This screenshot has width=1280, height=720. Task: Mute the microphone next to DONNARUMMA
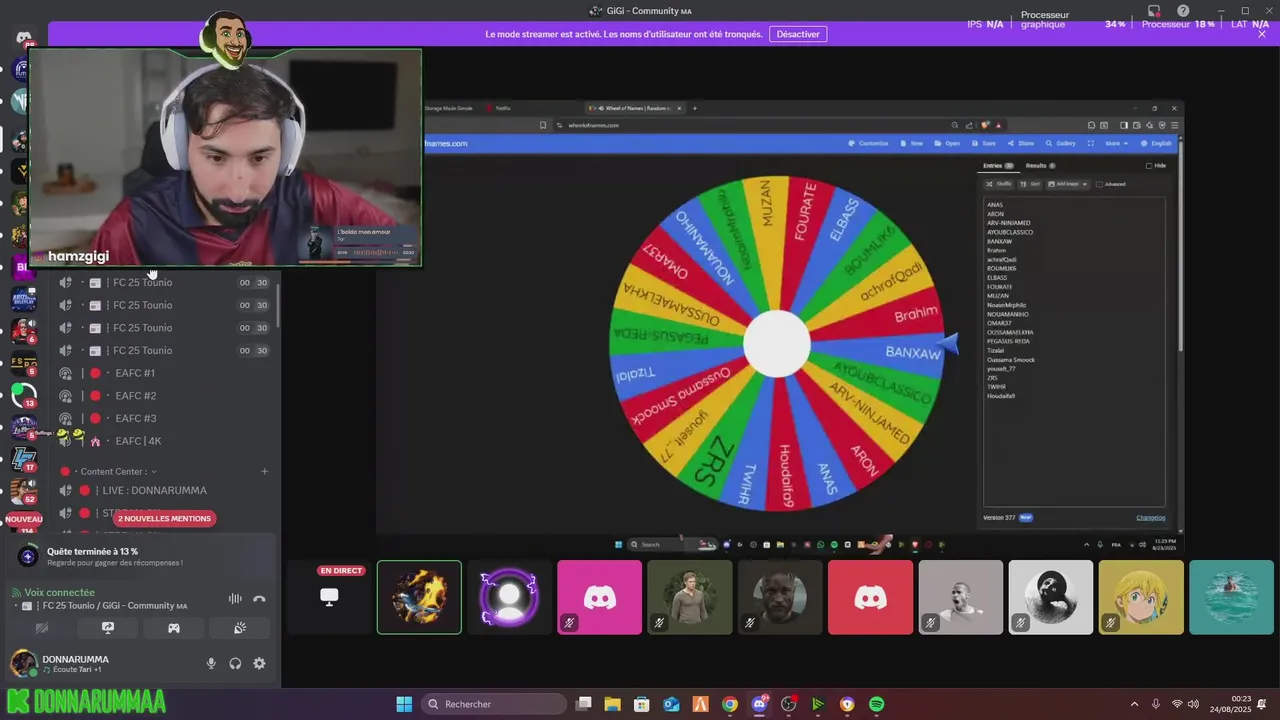coord(211,664)
